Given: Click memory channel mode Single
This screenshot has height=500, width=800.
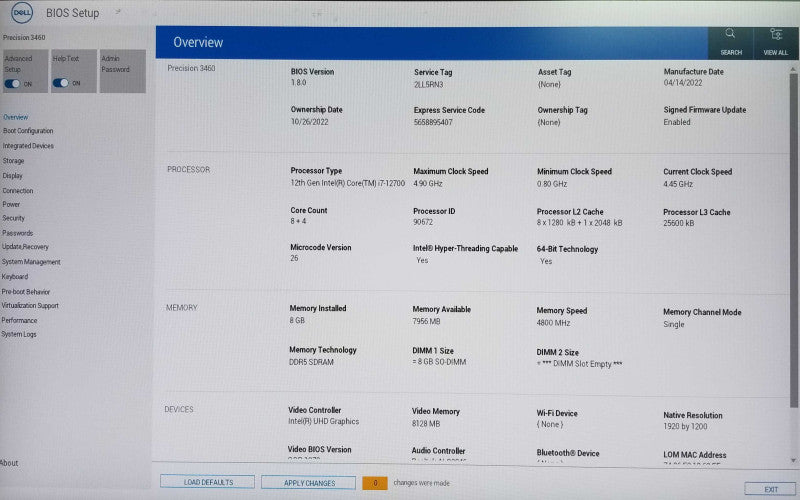Looking at the screenshot, I should coord(673,324).
